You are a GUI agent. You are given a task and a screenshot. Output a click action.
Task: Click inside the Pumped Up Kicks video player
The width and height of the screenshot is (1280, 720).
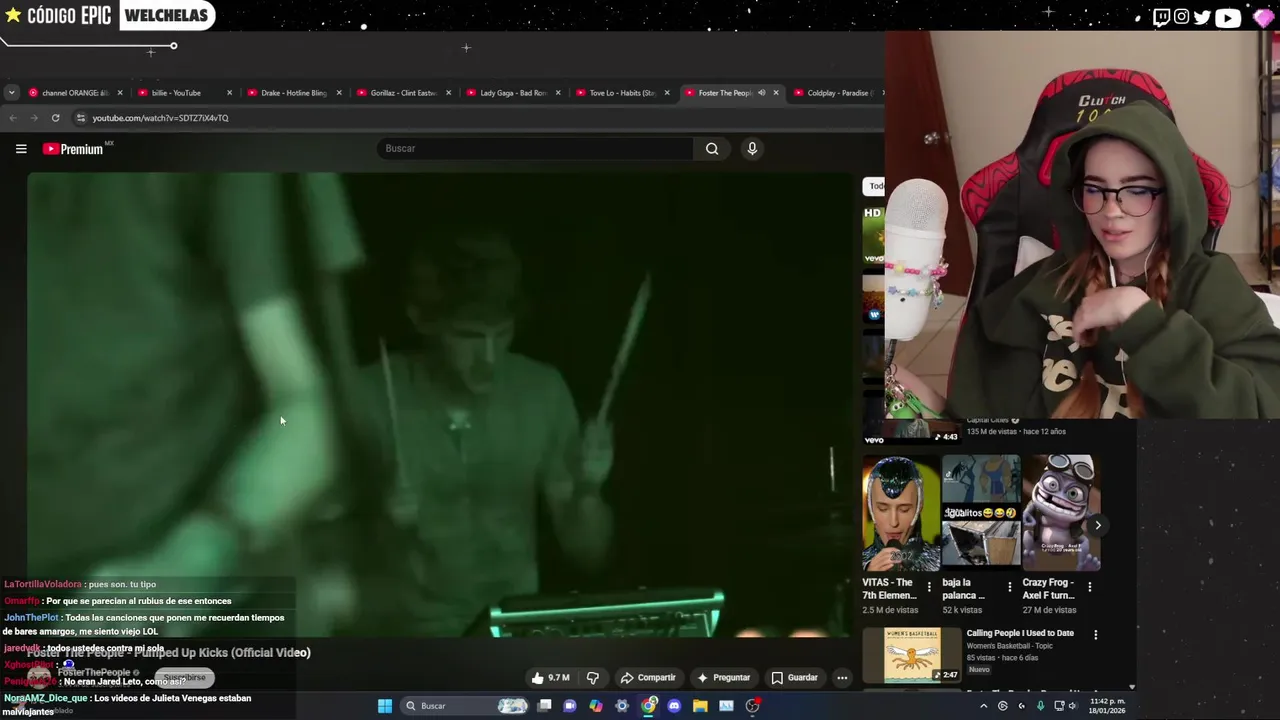click(440, 405)
